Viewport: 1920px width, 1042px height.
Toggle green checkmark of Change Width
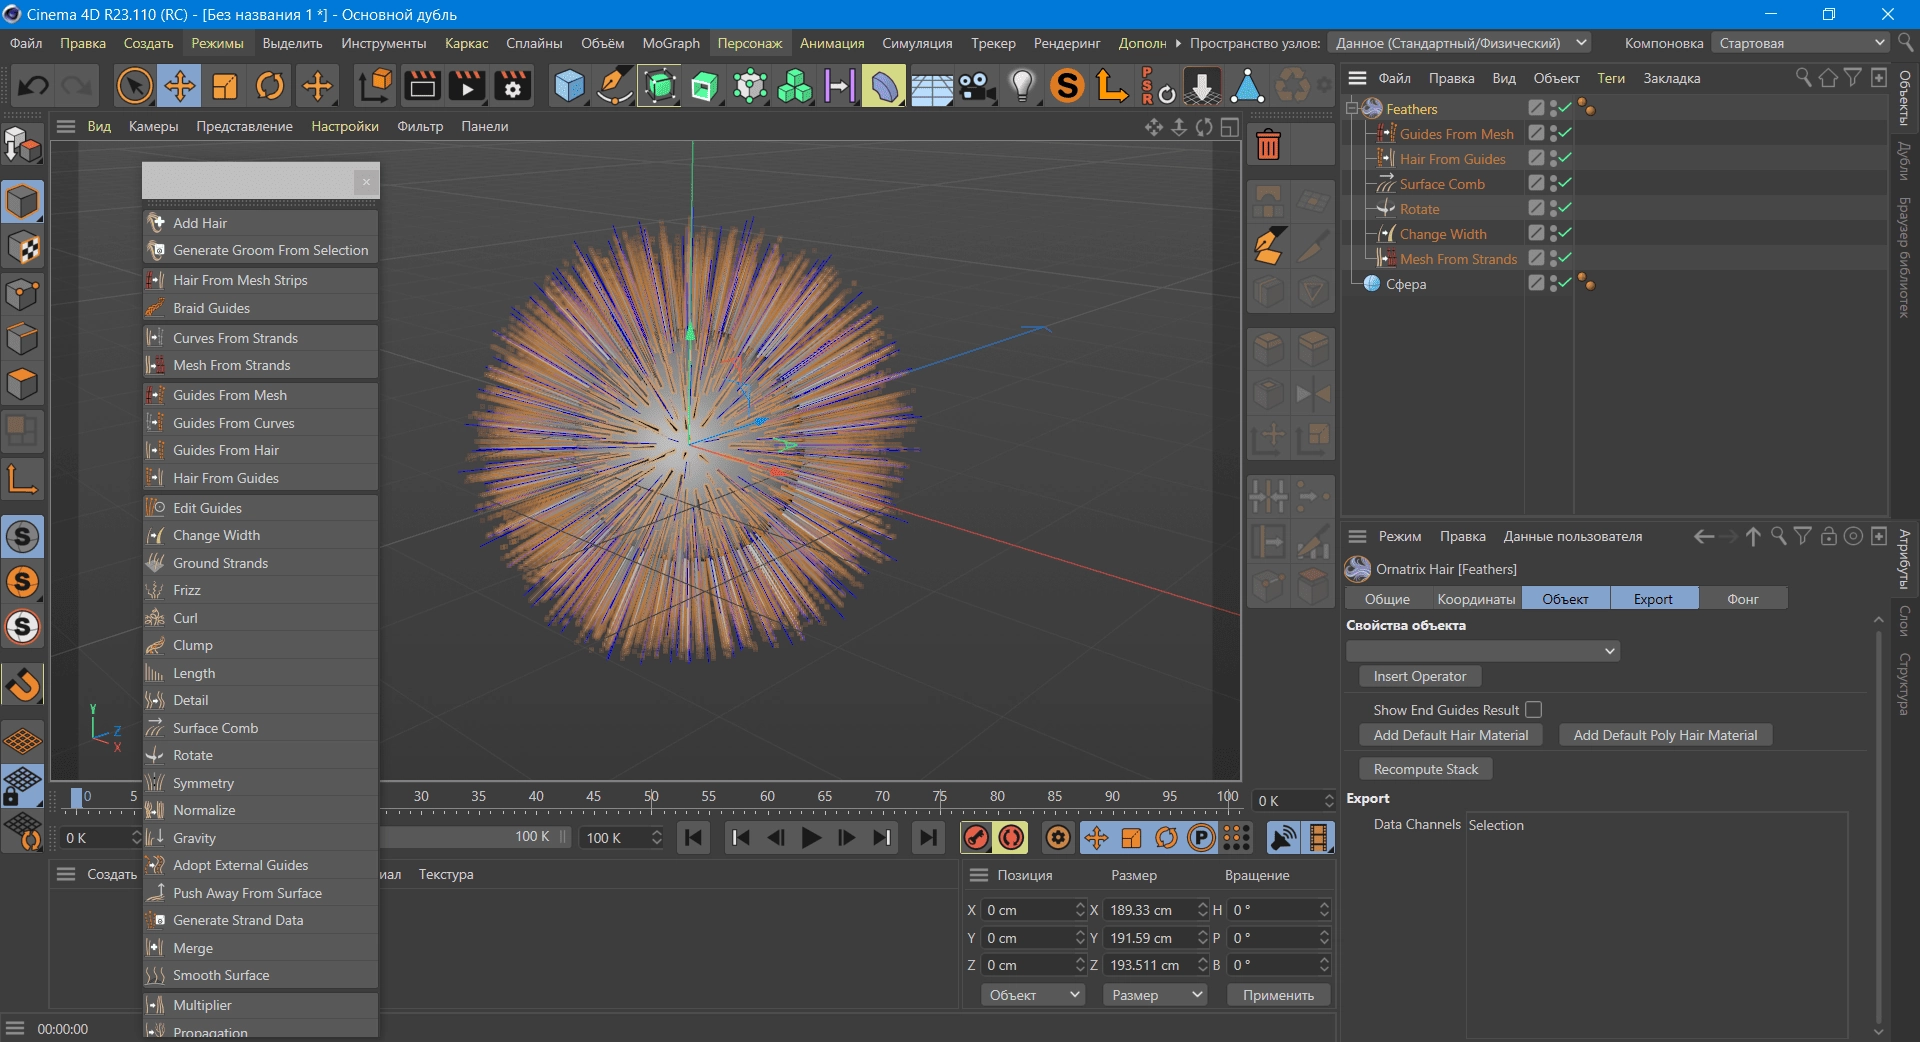coord(1565,233)
